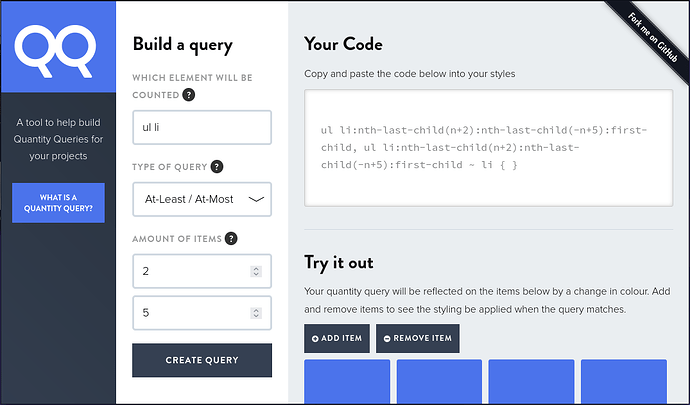Click help icon next to Amount of Items
This screenshot has width=690, height=405.
(231, 239)
